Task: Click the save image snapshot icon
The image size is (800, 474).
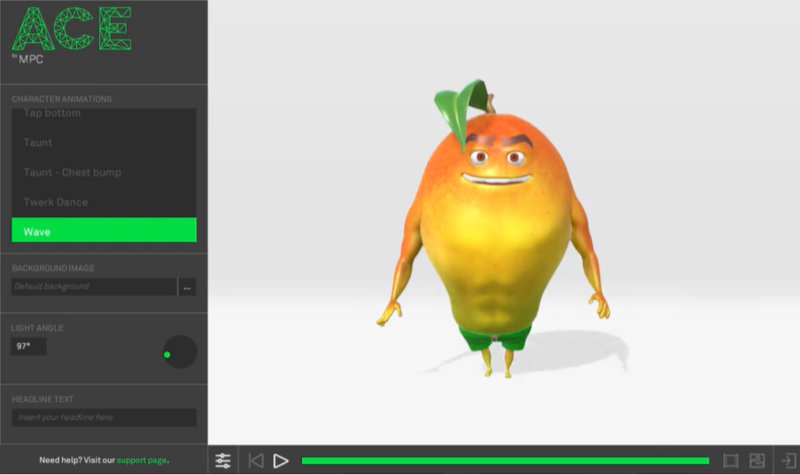Action: [x=757, y=461]
